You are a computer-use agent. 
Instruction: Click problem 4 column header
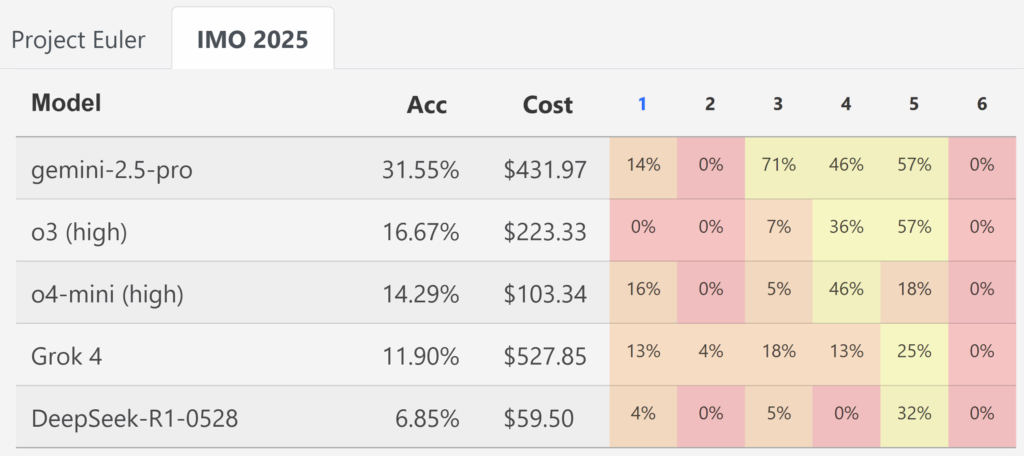coord(846,104)
